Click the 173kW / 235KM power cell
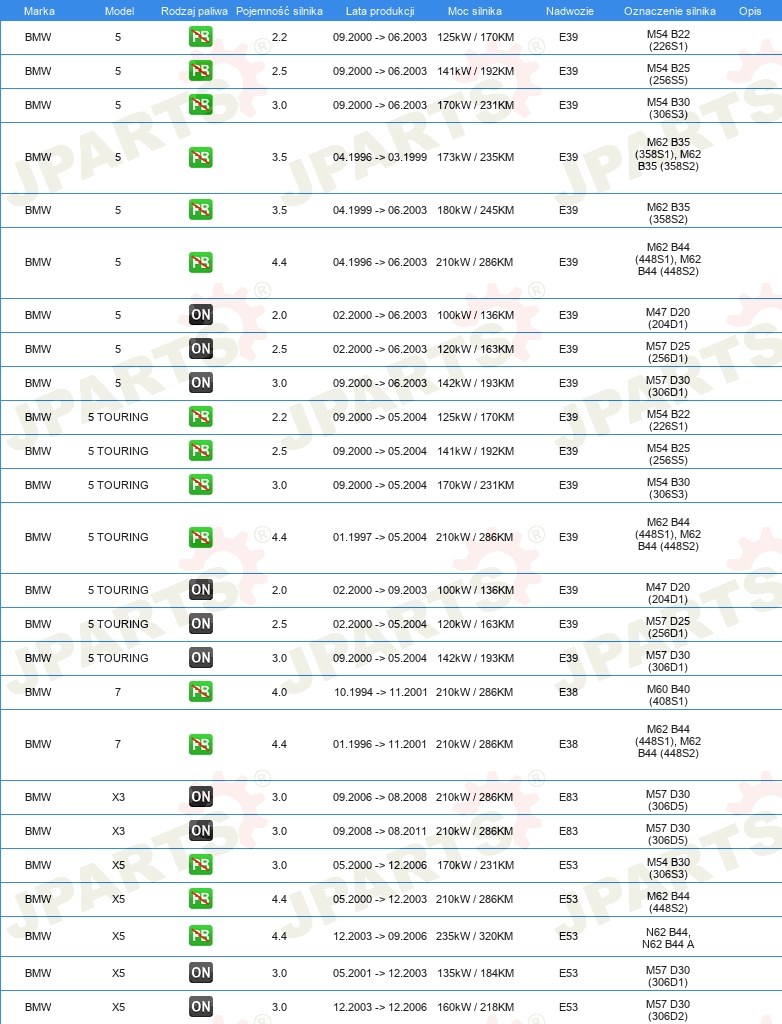The height and width of the screenshot is (1024, 782). point(475,157)
